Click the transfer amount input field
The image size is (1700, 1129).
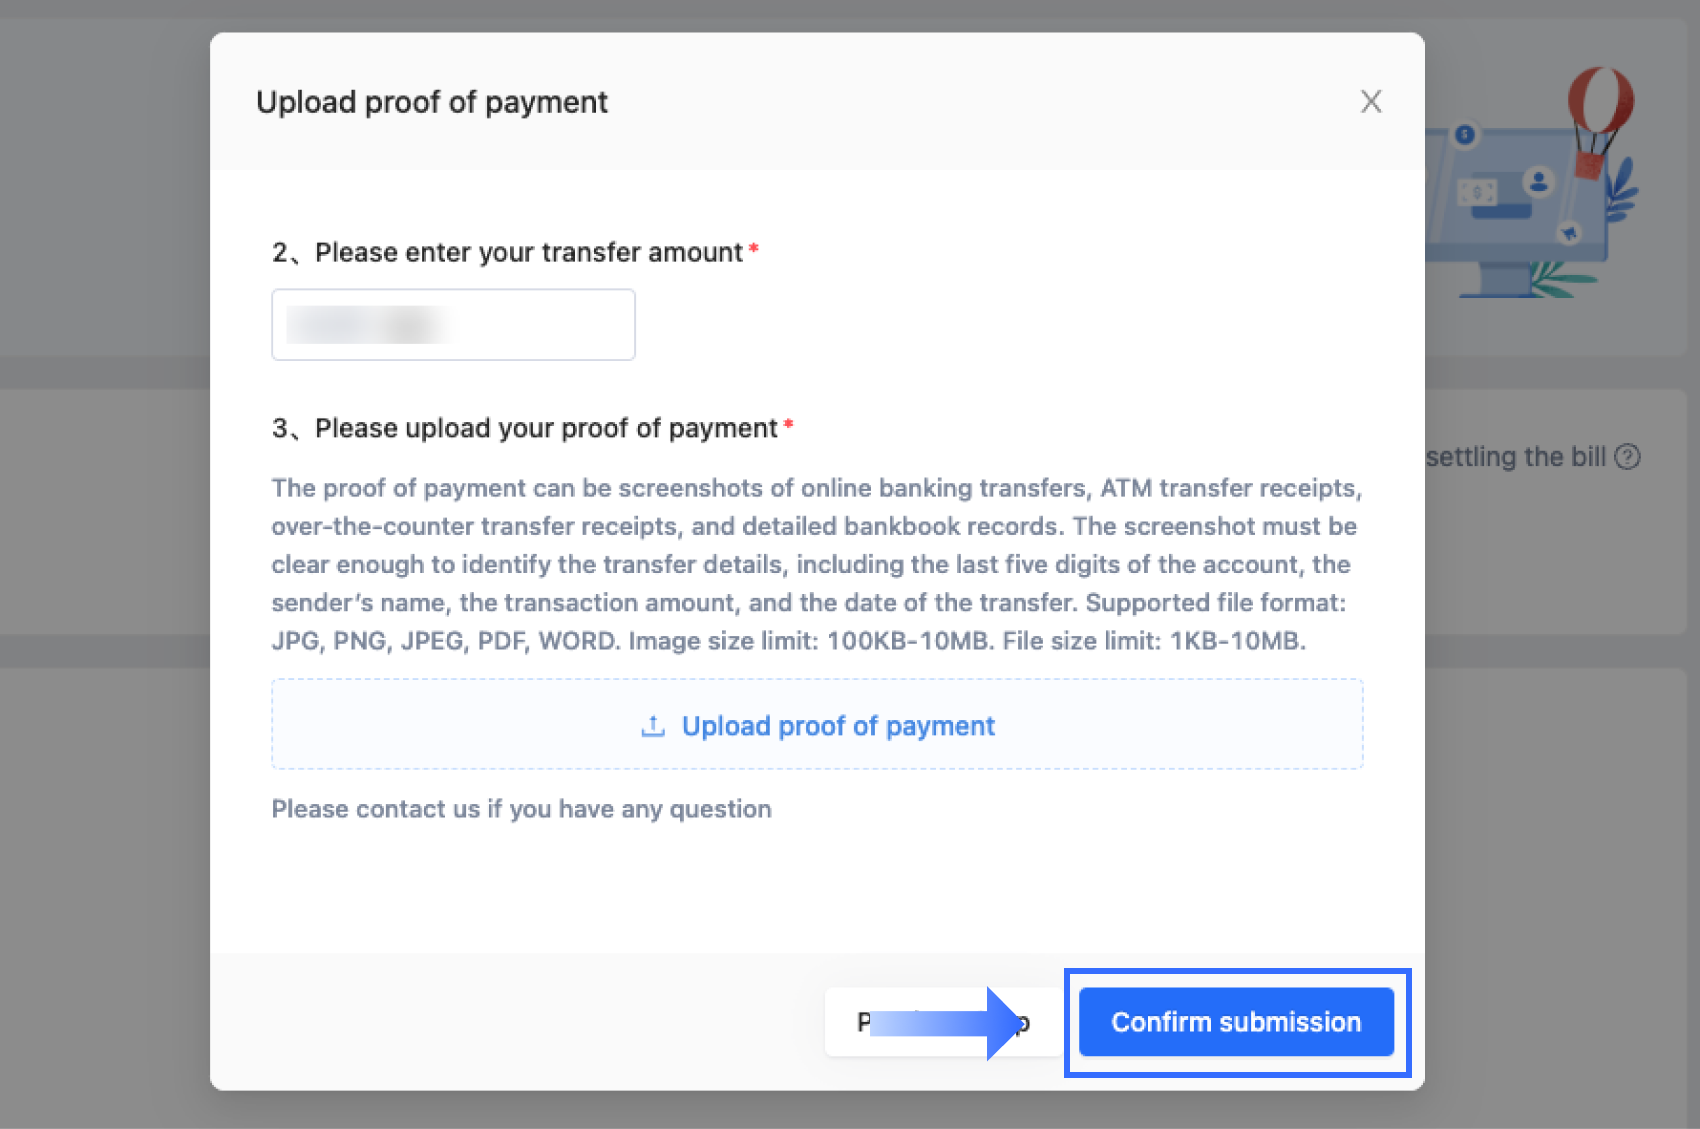tap(453, 325)
